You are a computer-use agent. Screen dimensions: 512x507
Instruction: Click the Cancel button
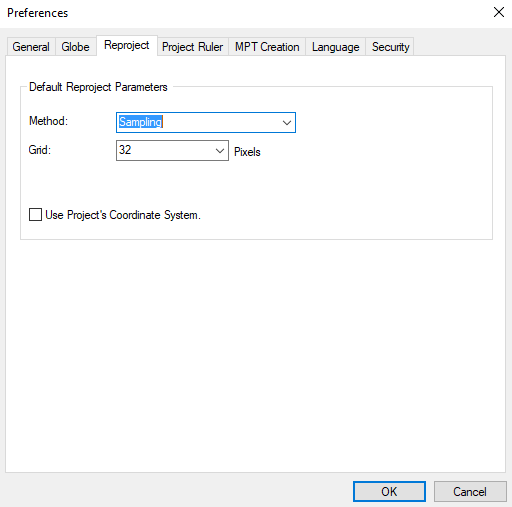[x=470, y=491]
